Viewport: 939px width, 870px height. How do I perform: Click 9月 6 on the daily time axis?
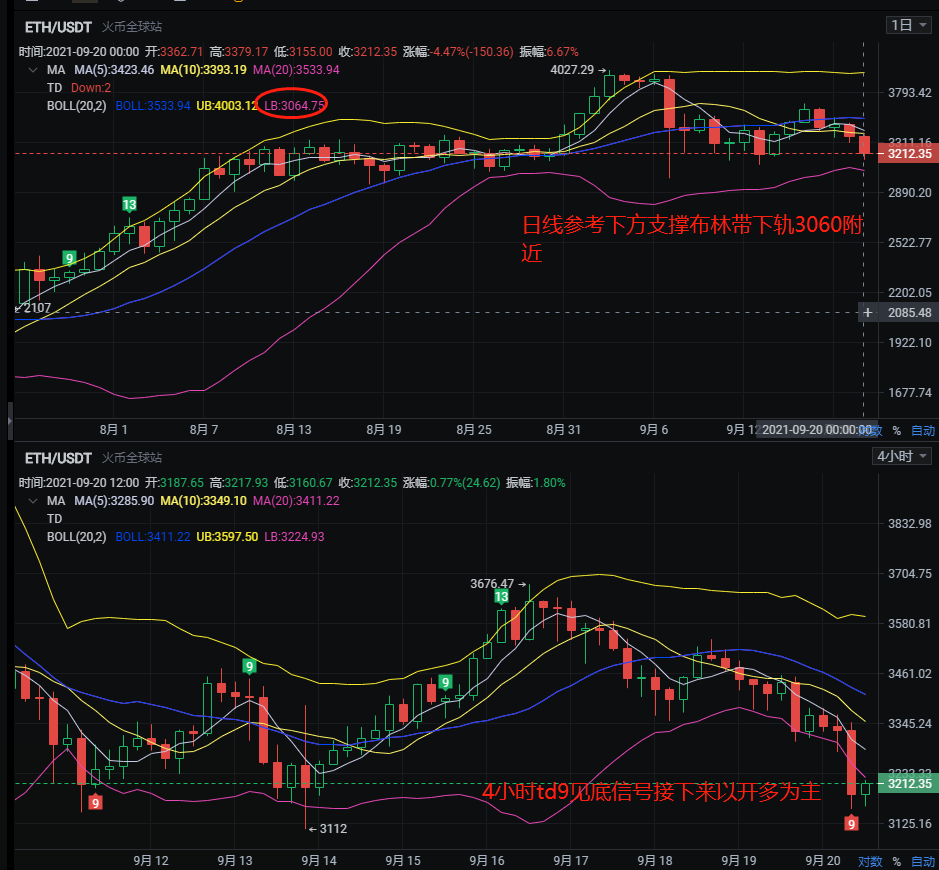click(653, 429)
